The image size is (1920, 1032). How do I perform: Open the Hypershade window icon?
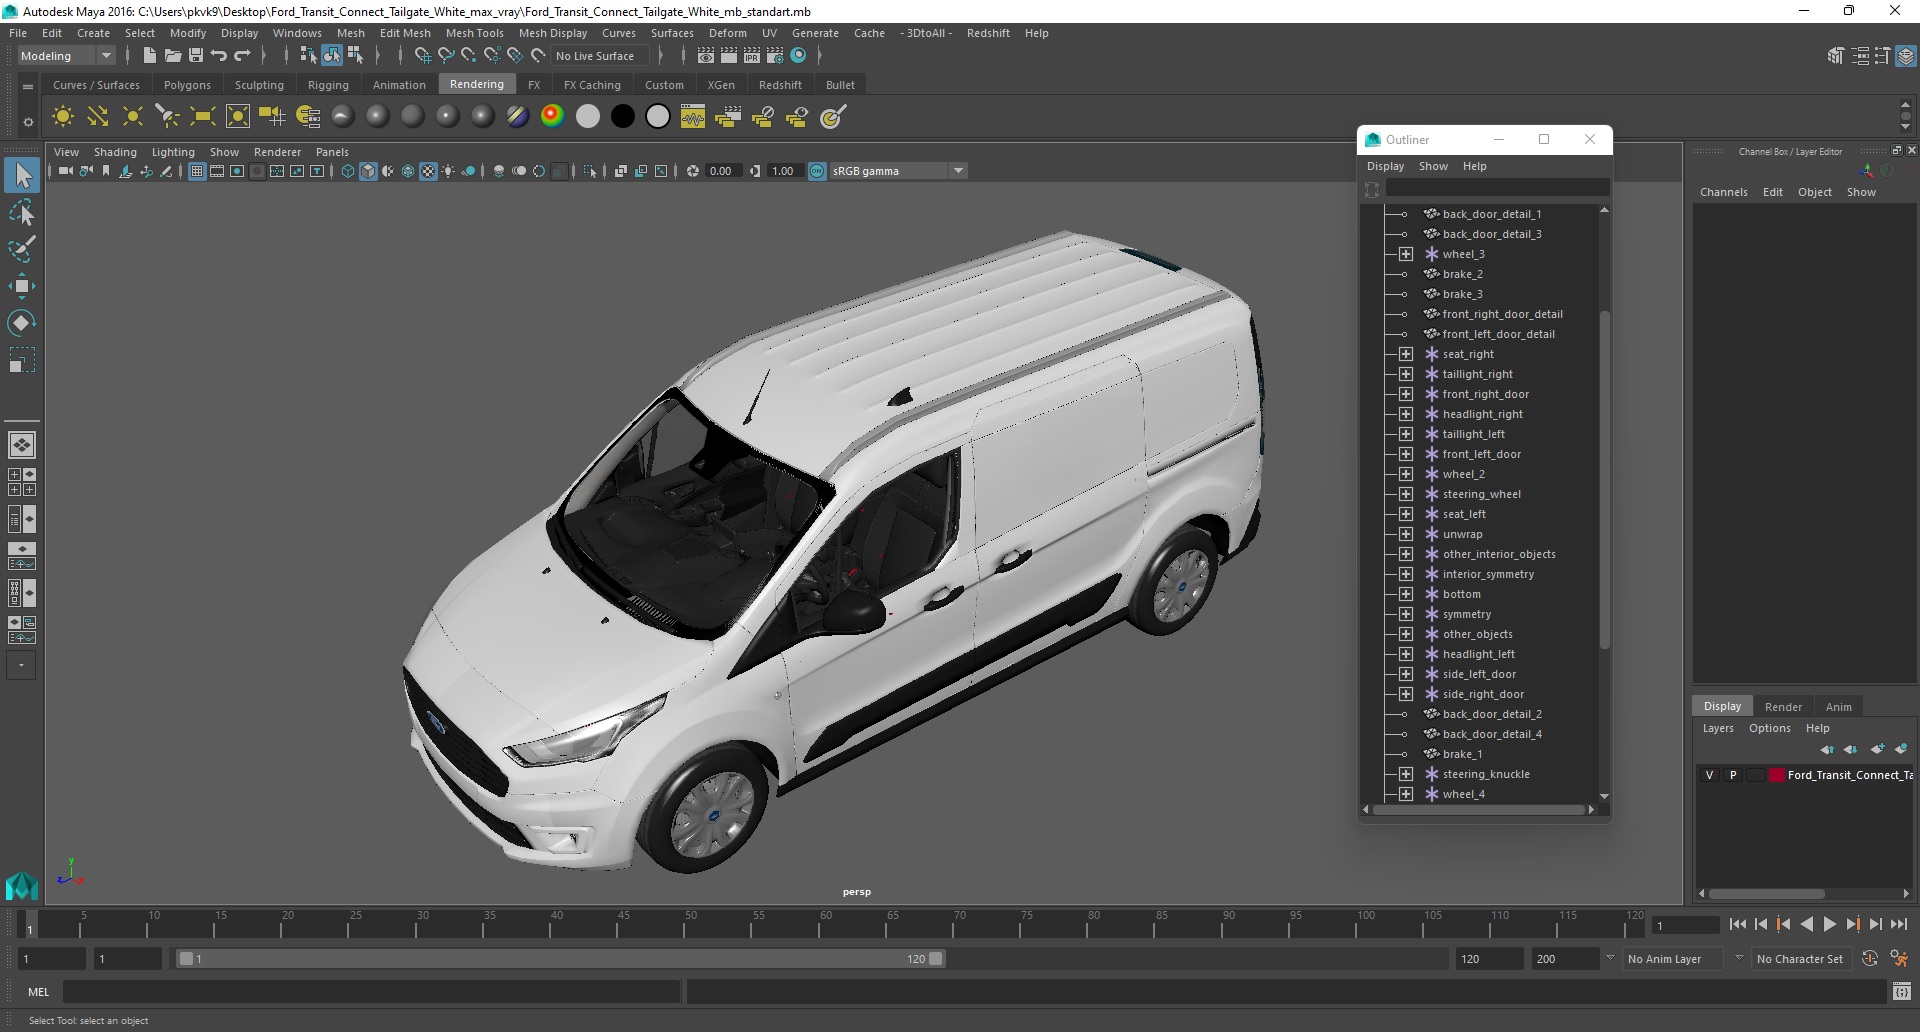click(799, 56)
